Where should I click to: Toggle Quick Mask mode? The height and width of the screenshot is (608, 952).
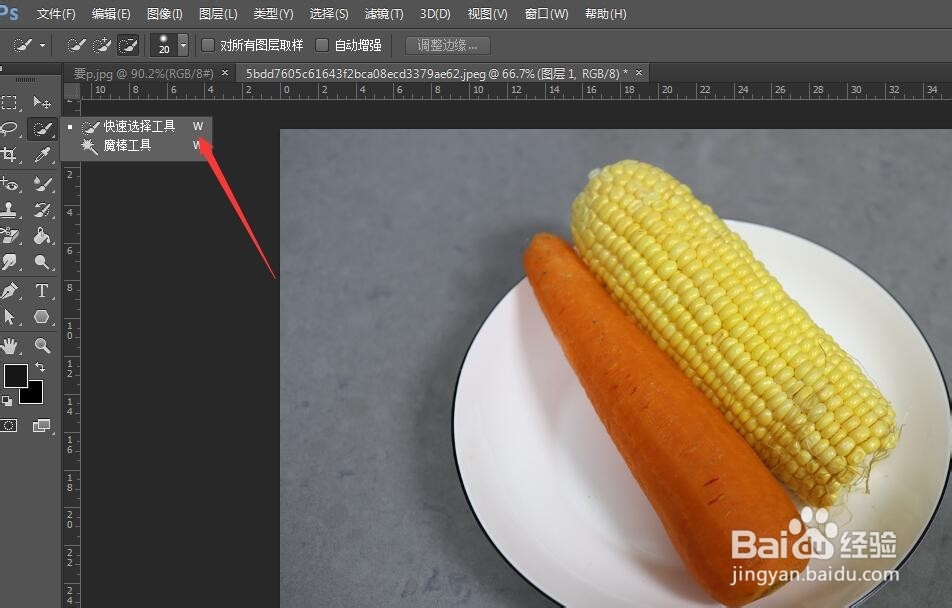[9, 425]
